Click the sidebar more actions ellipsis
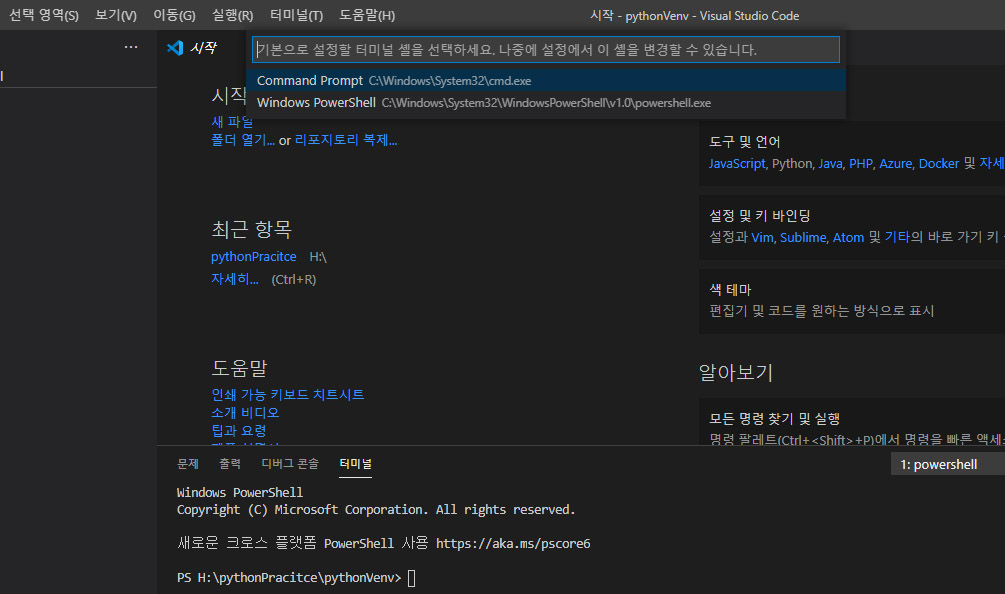The width and height of the screenshot is (1005, 594). tap(131, 47)
